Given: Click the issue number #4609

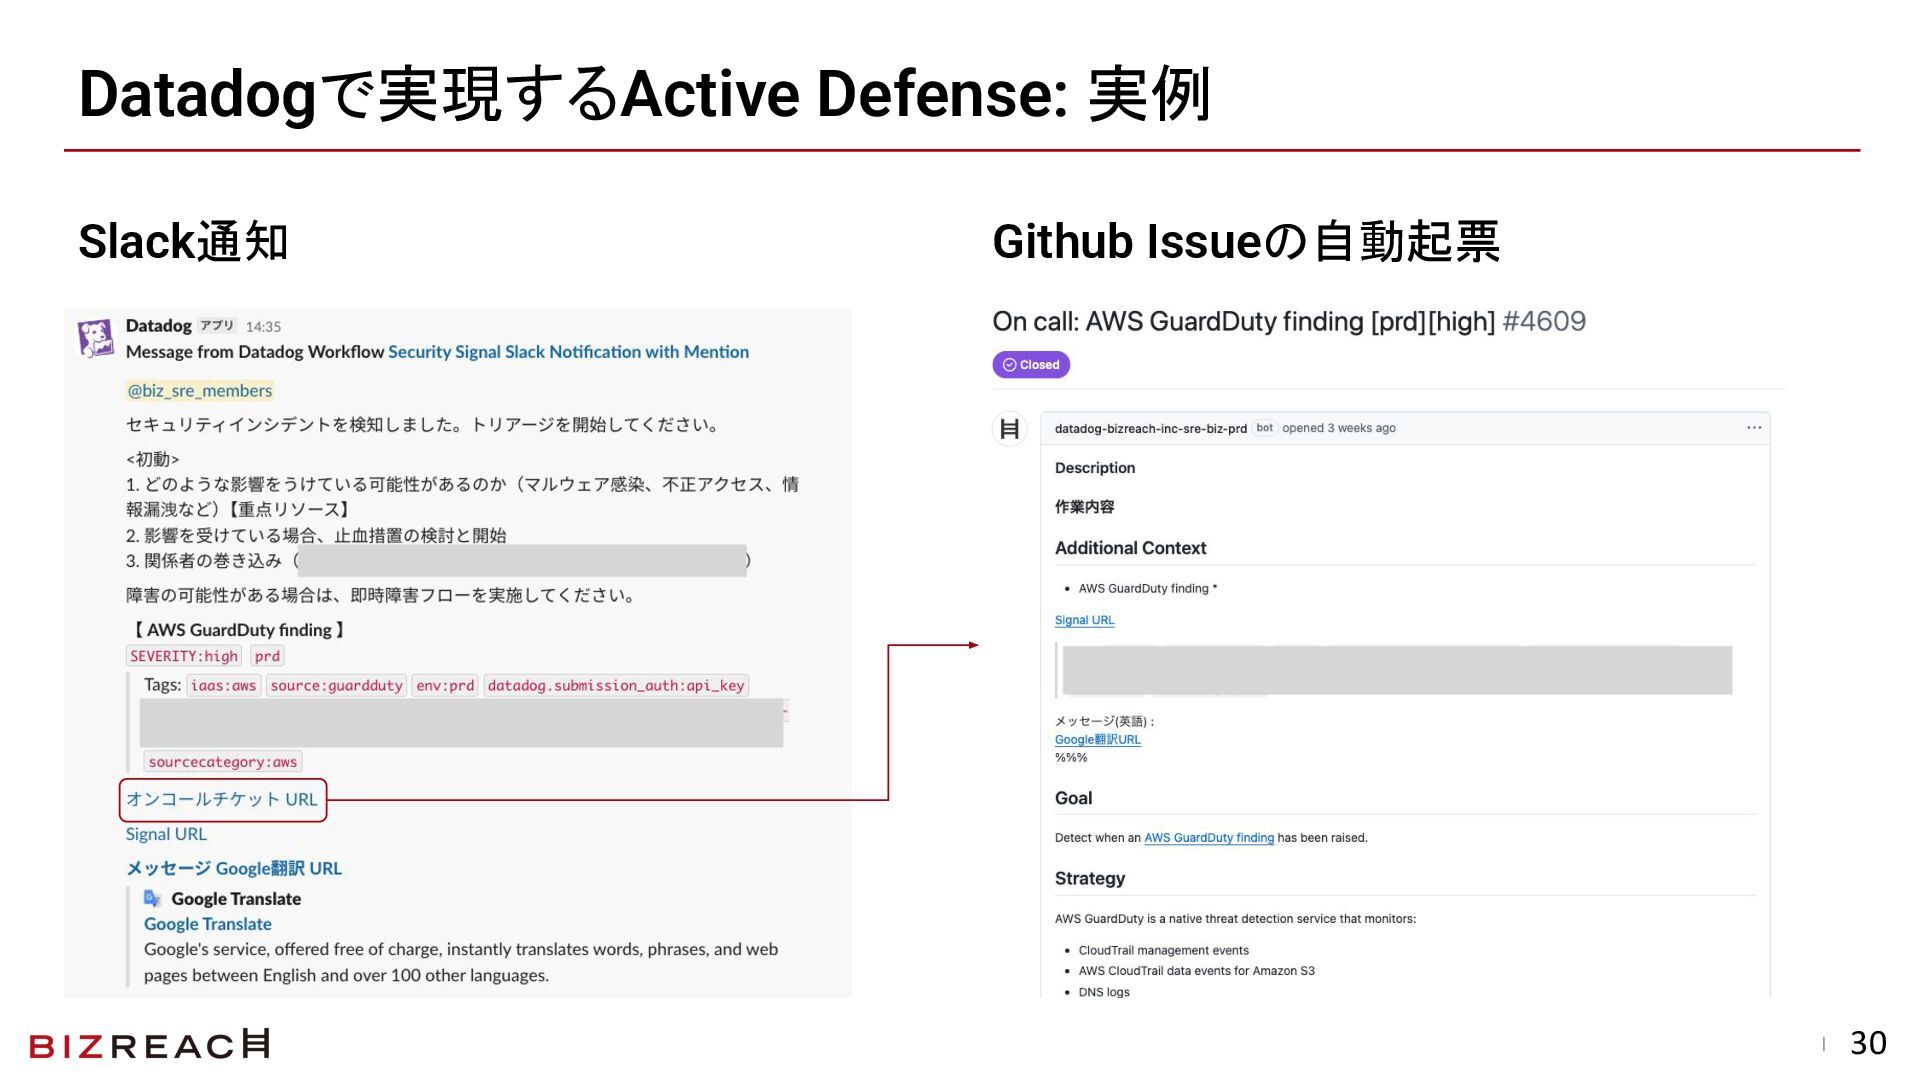Looking at the screenshot, I should (x=1543, y=322).
